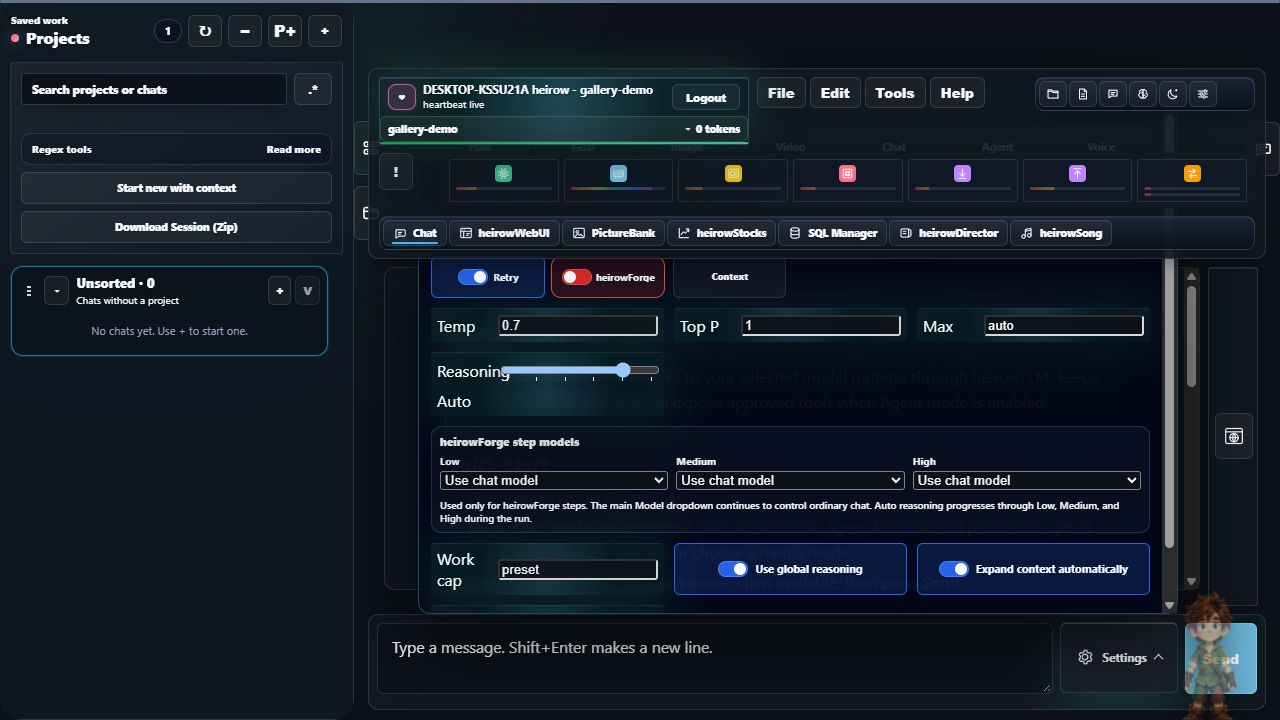Screen dimensions: 1280x720
Task: Click the orange swap arrows icon
Action: click(1192, 173)
